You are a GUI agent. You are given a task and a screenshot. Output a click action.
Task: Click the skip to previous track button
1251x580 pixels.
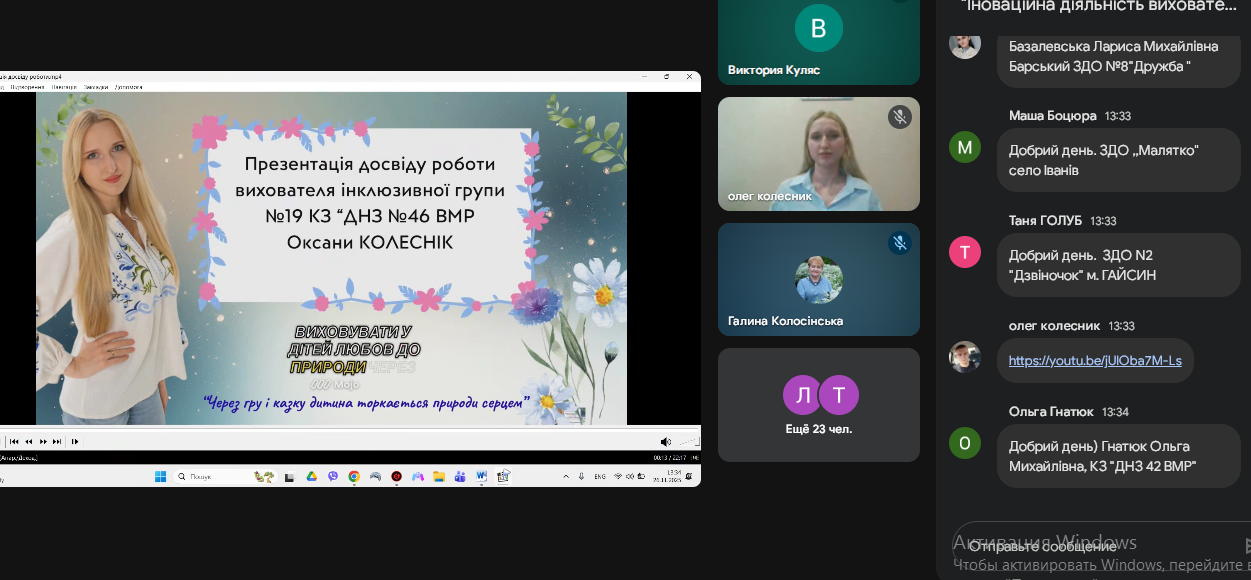tap(14, 441)
